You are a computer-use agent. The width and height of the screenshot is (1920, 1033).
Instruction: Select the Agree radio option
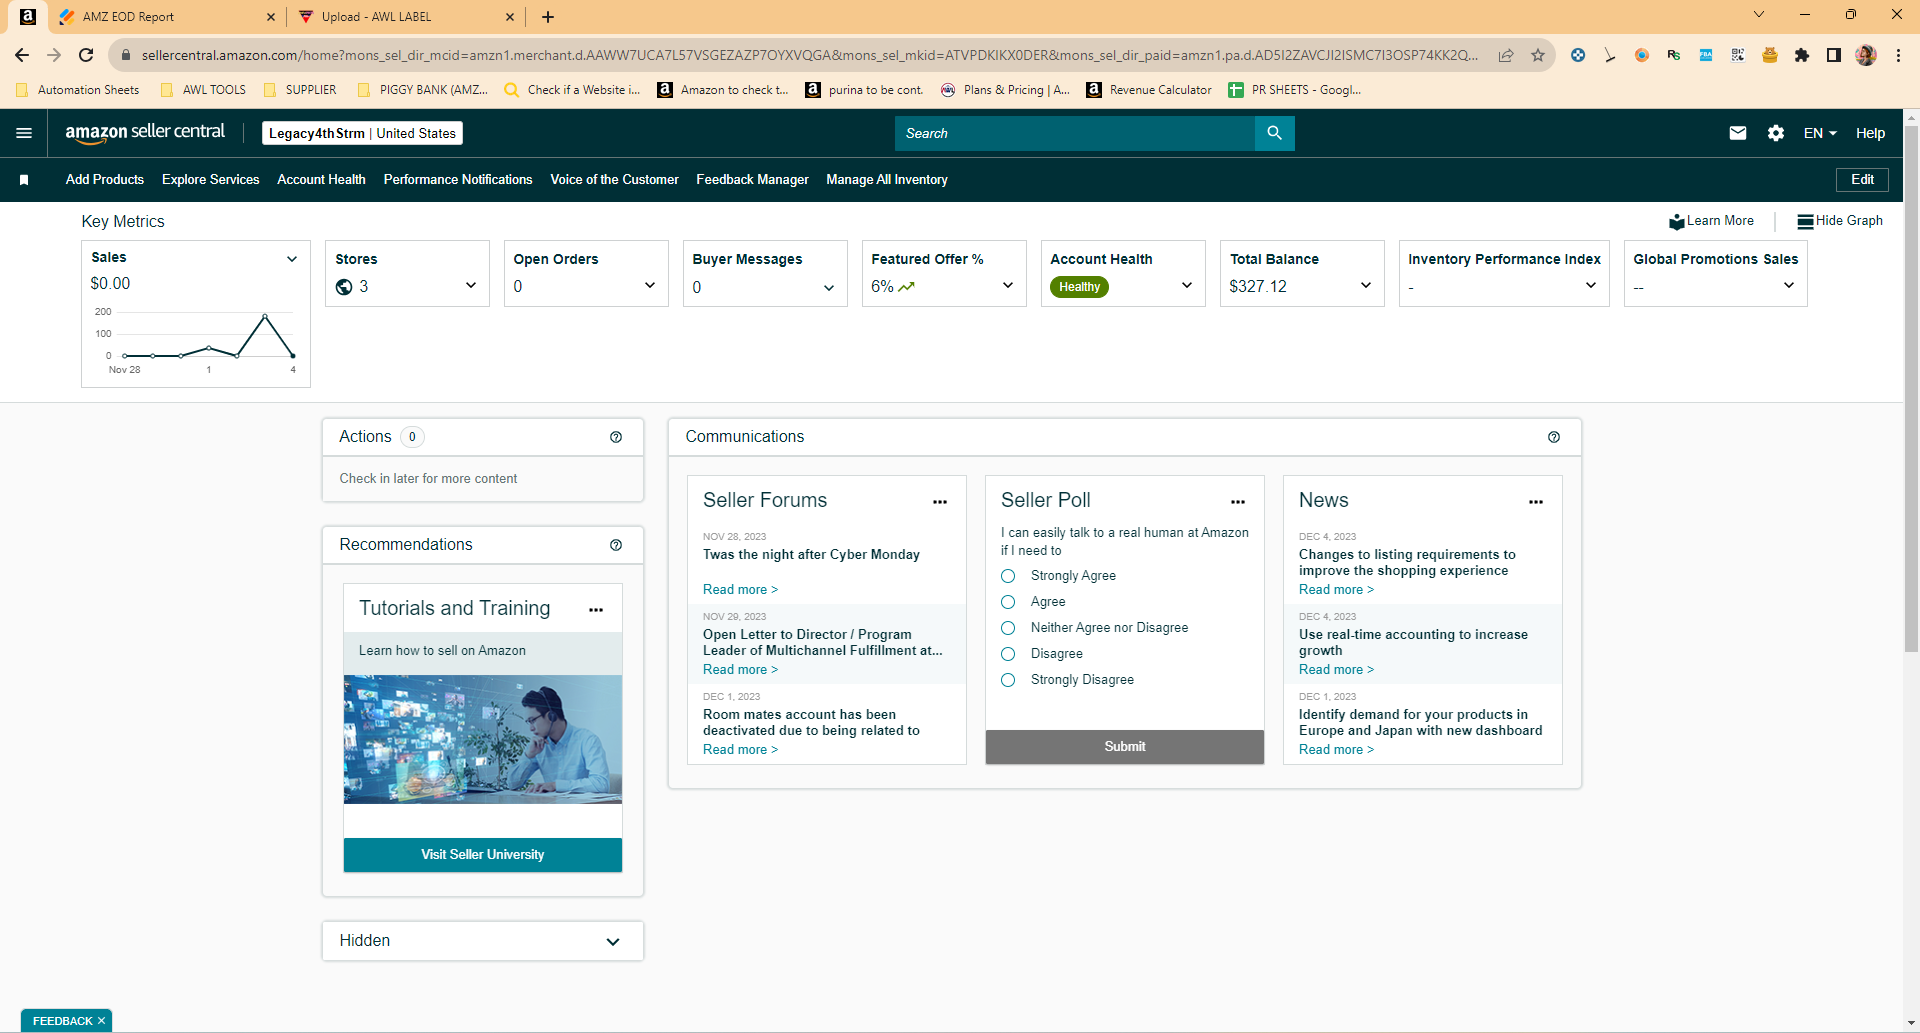pos(1008,602)
